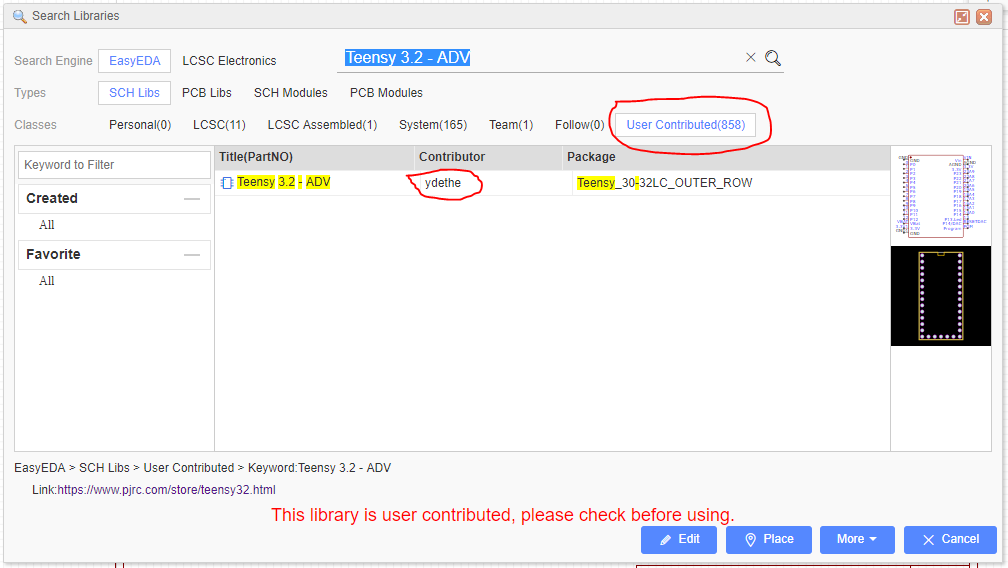Click the component icon beside Teensy 3.2 - ADV
The width and height of the screenshot is (1008, 568).
coord(226,183)
